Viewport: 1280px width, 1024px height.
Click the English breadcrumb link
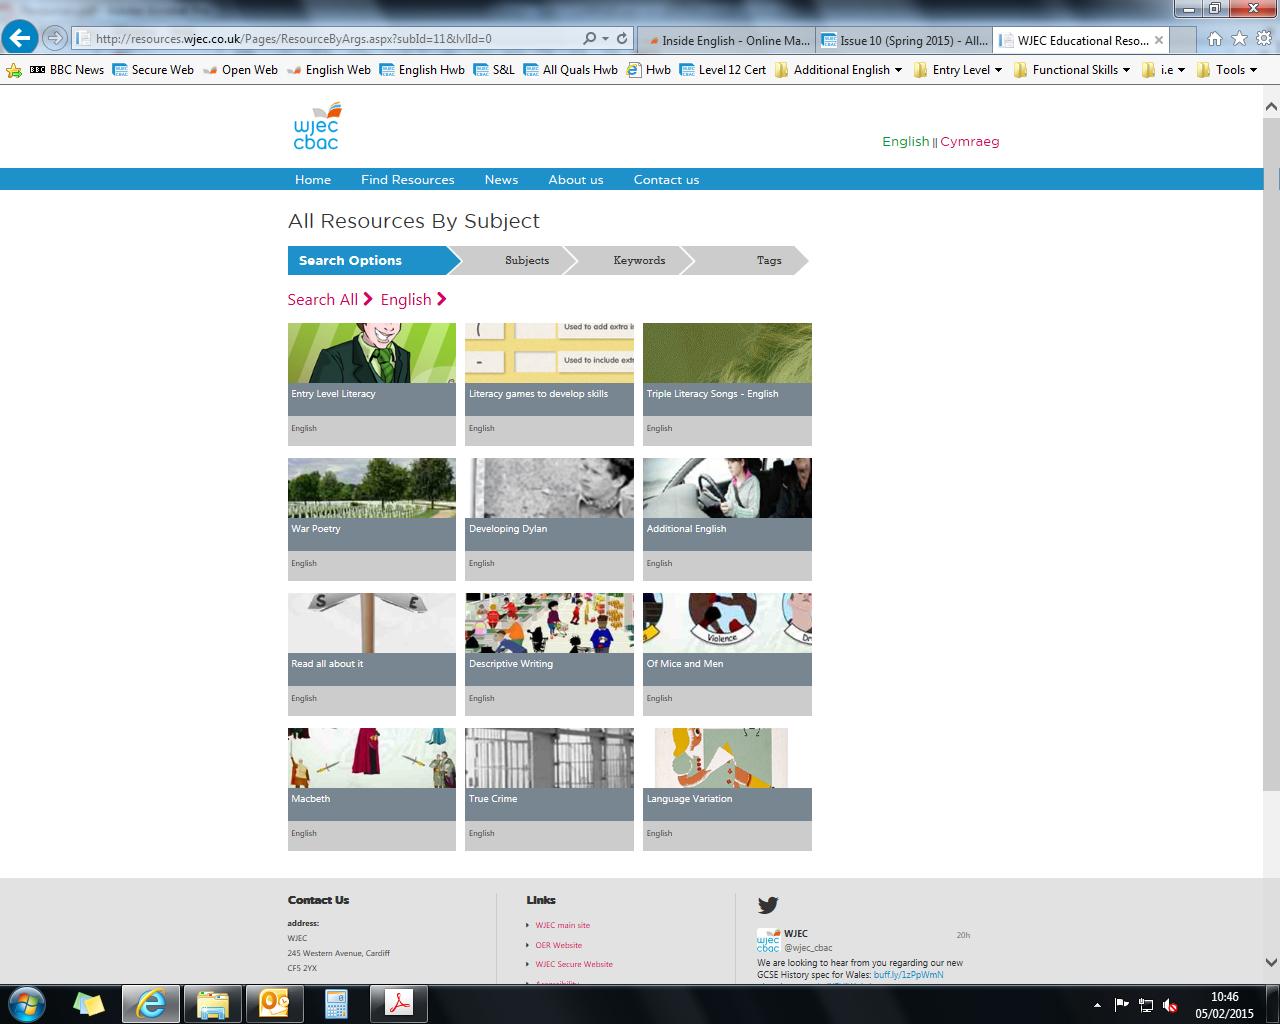click(x=406, y=300)
